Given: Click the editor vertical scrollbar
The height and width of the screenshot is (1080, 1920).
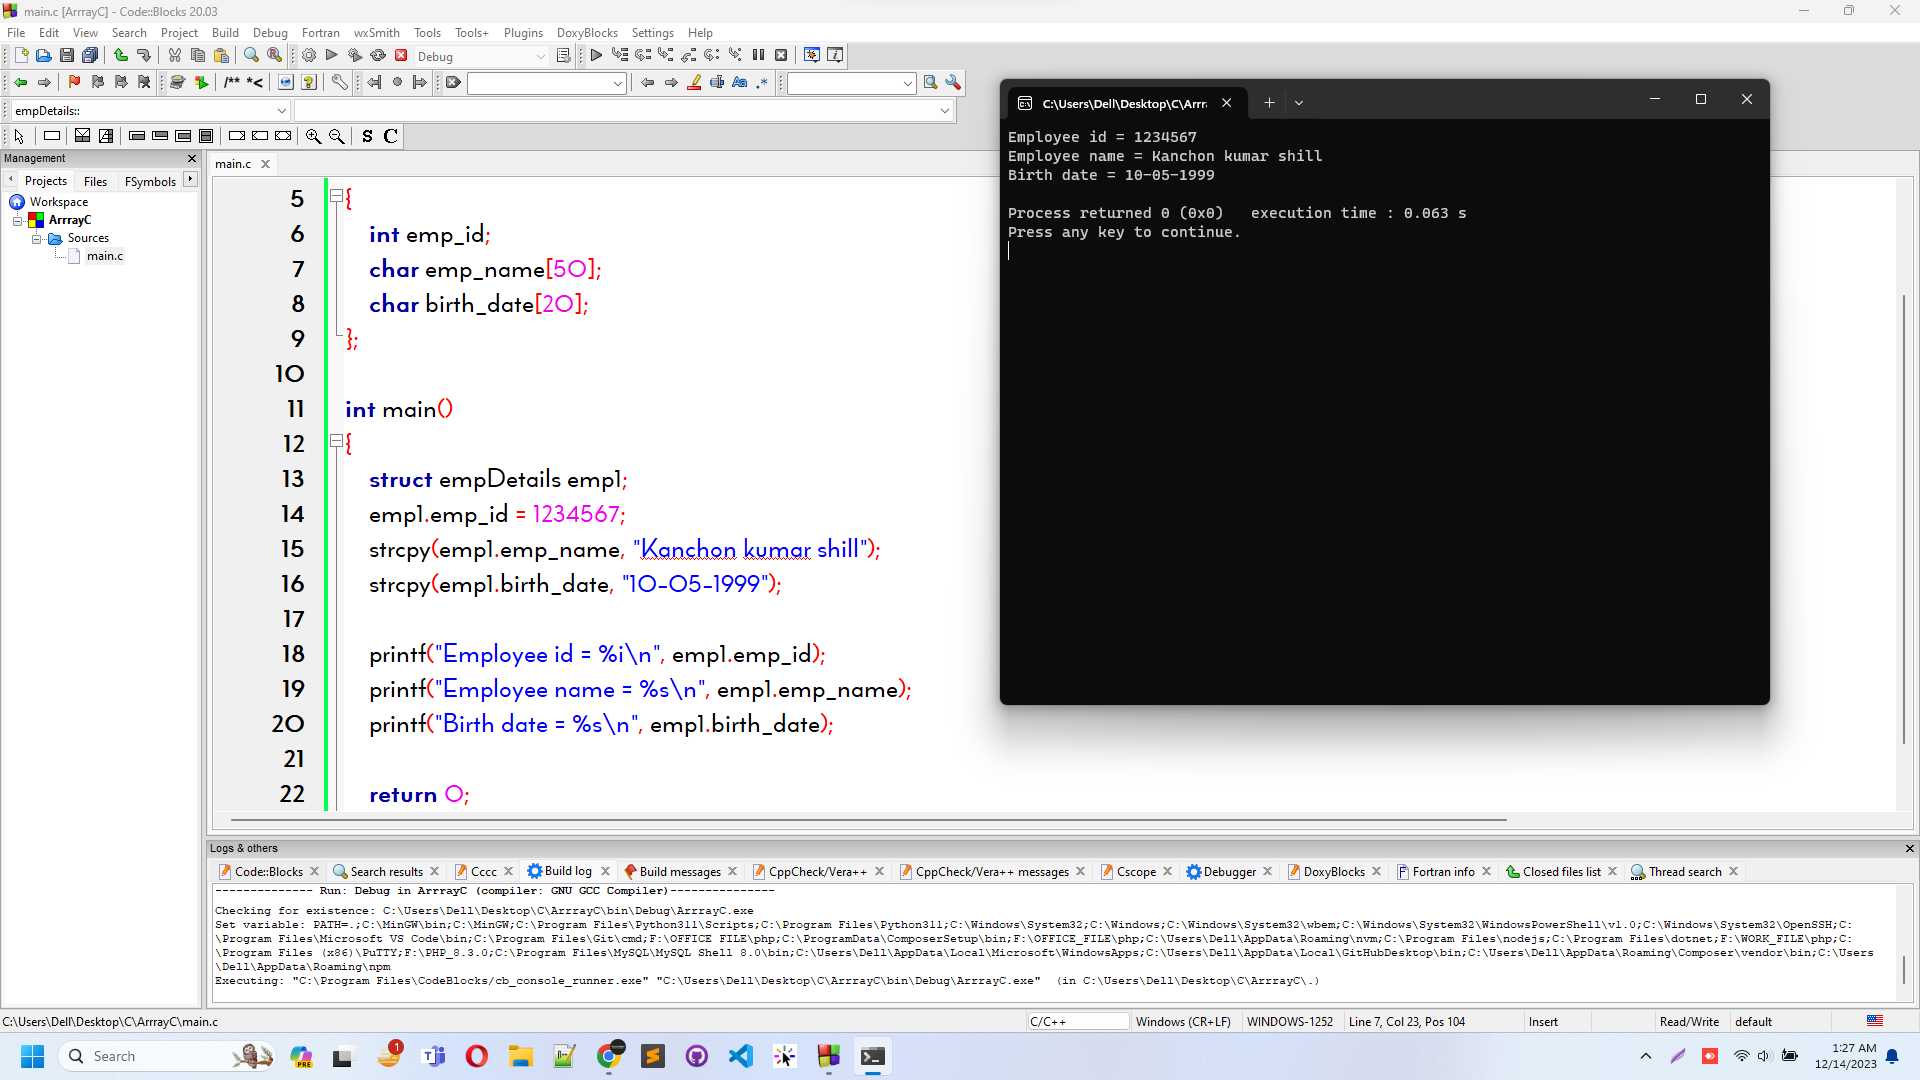Looking at the screenshot, I should (1904, 520).
